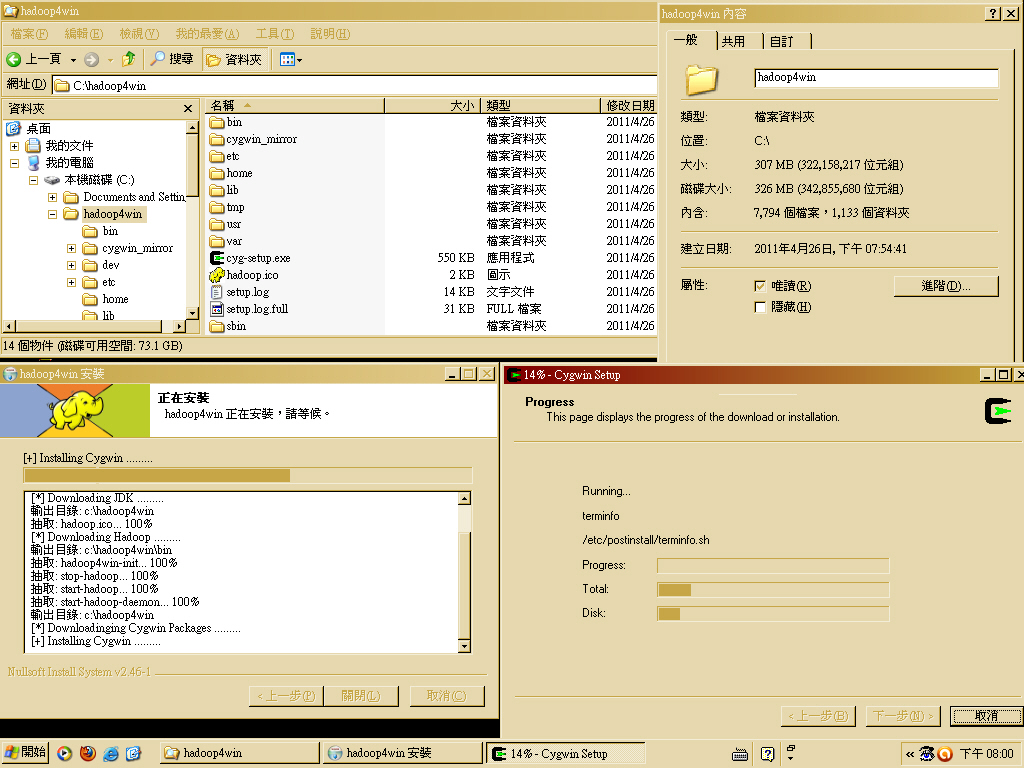This screenshot has width=1024, height=768.
Task: Select the setup.log.full file icon
Action: (x=217, y=309)
